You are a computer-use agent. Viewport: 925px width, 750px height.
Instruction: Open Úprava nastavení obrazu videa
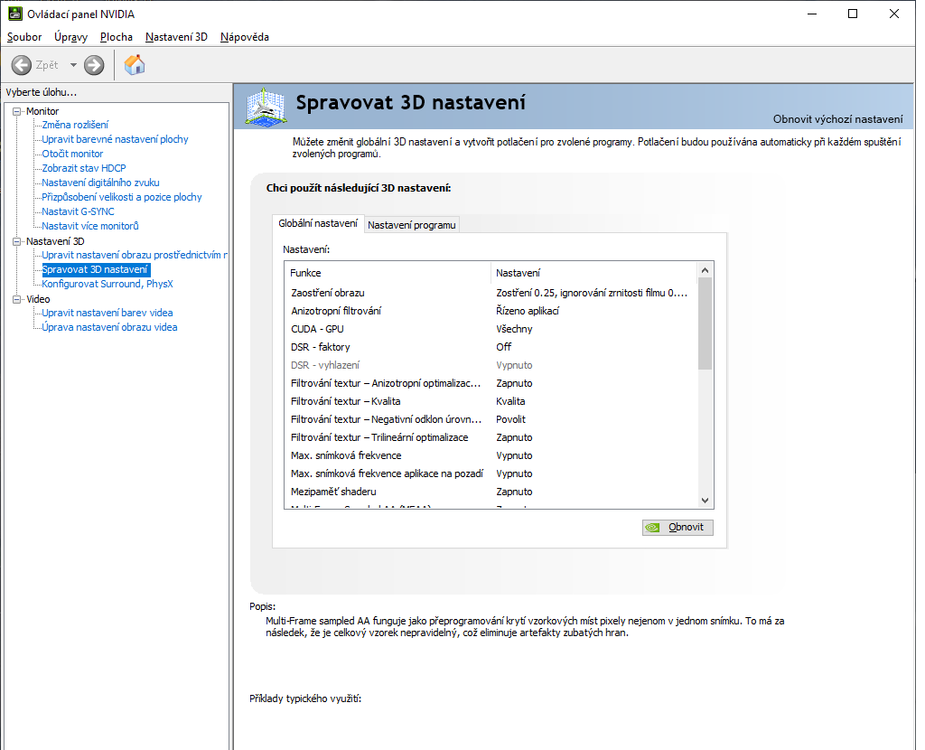(x=109, y=327)
